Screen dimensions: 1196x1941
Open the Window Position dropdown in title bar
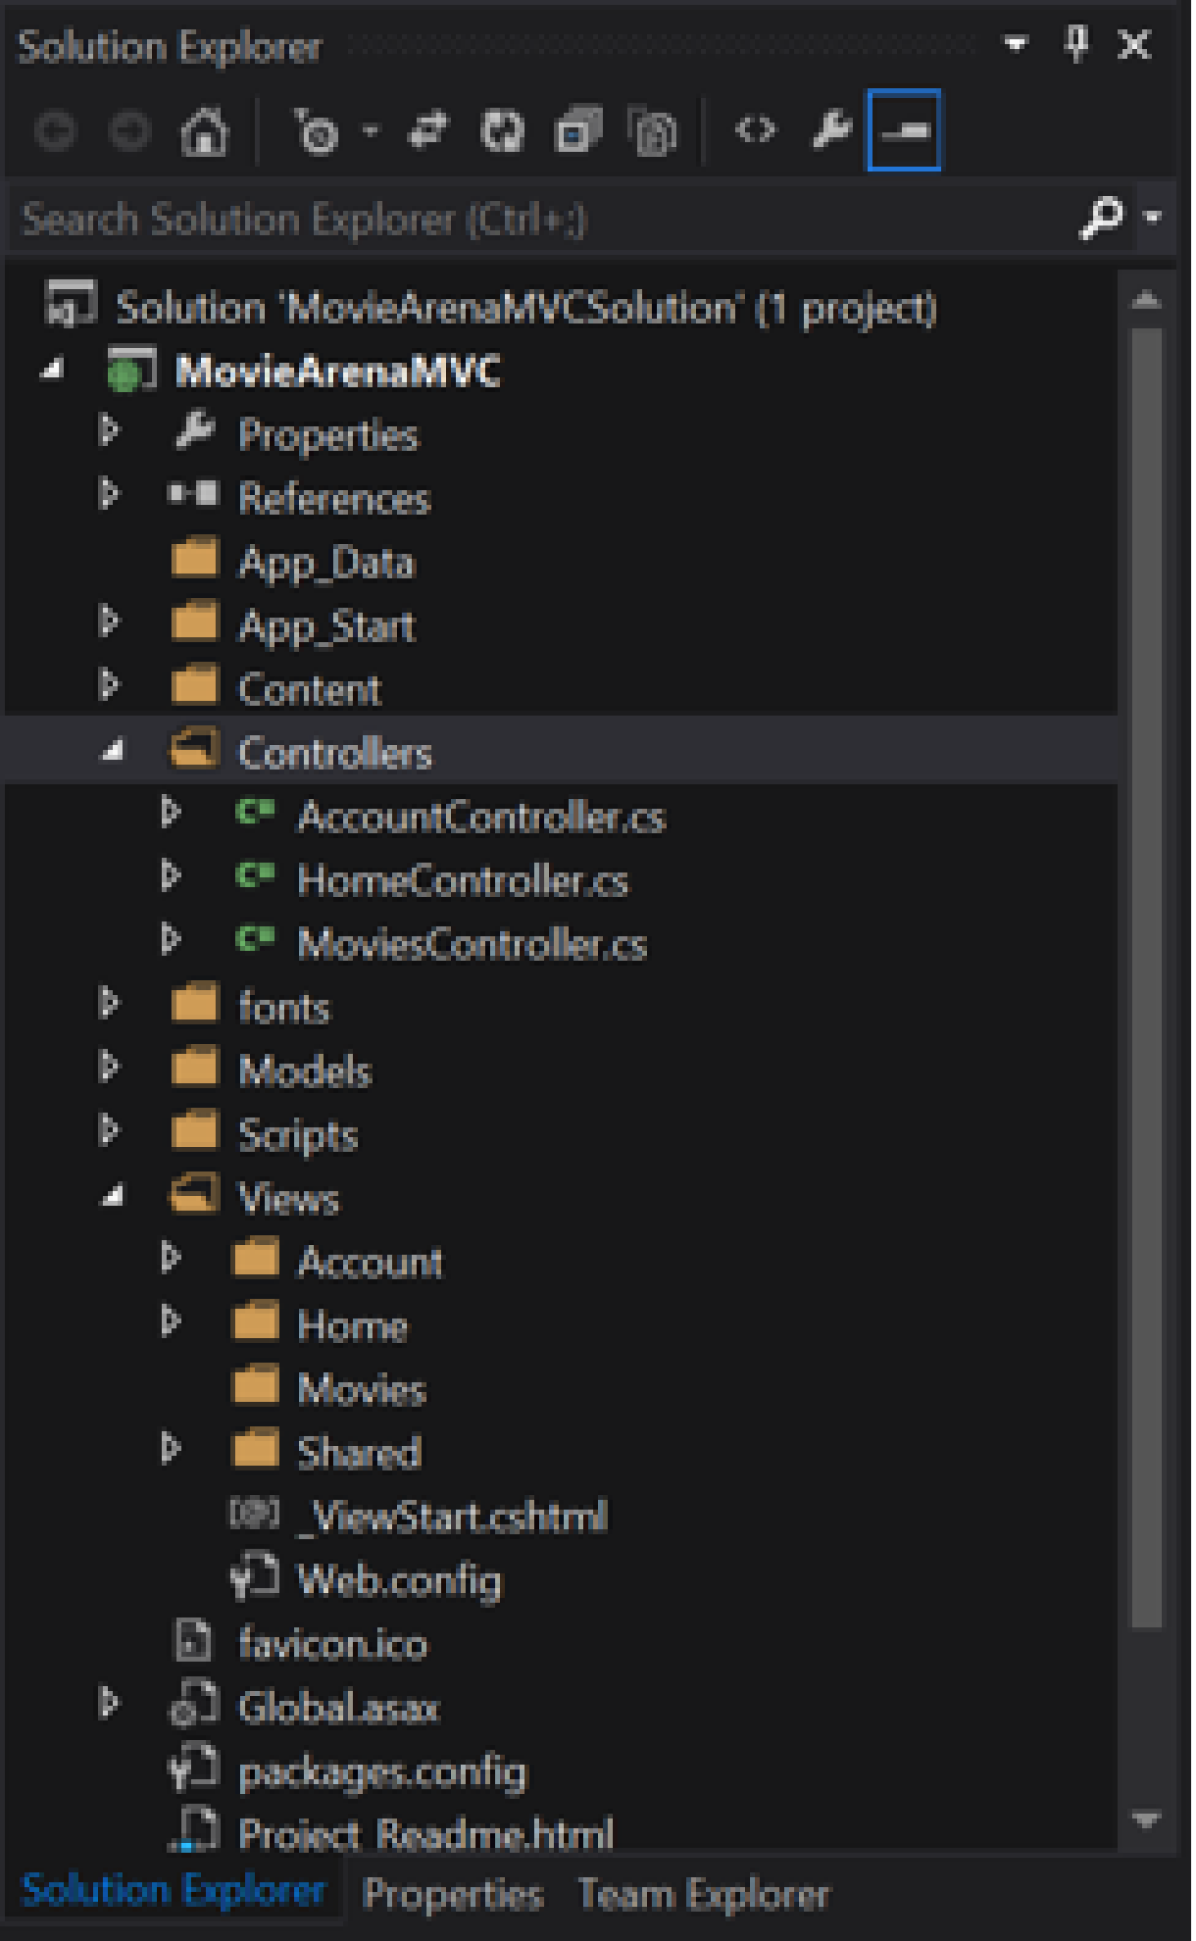[1016, 44]
